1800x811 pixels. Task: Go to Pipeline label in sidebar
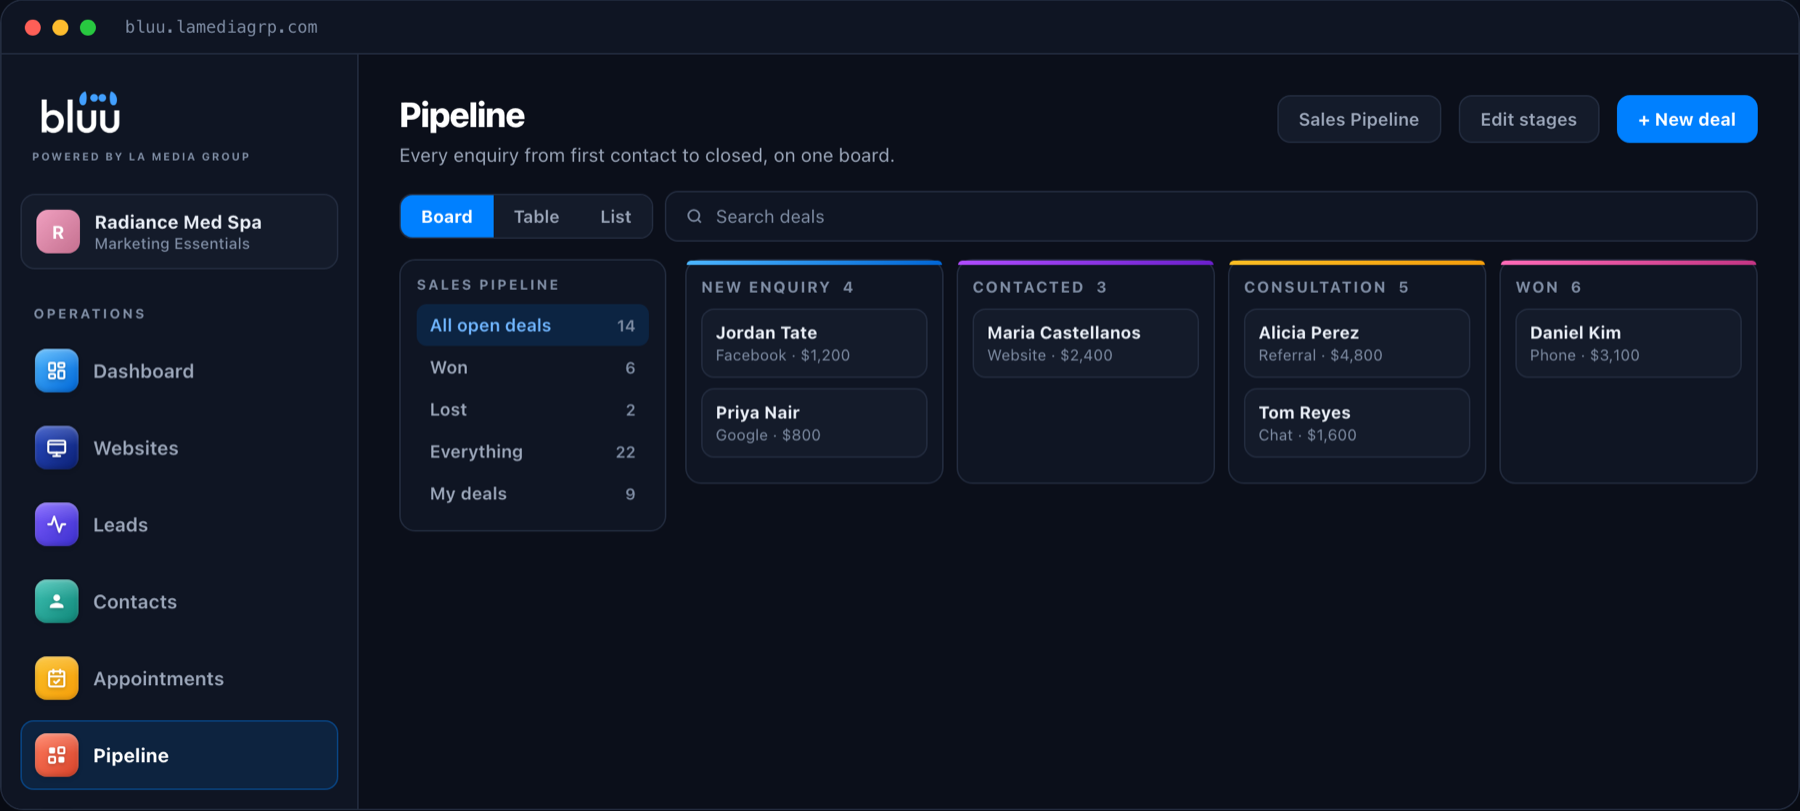(x=131, y=755)
